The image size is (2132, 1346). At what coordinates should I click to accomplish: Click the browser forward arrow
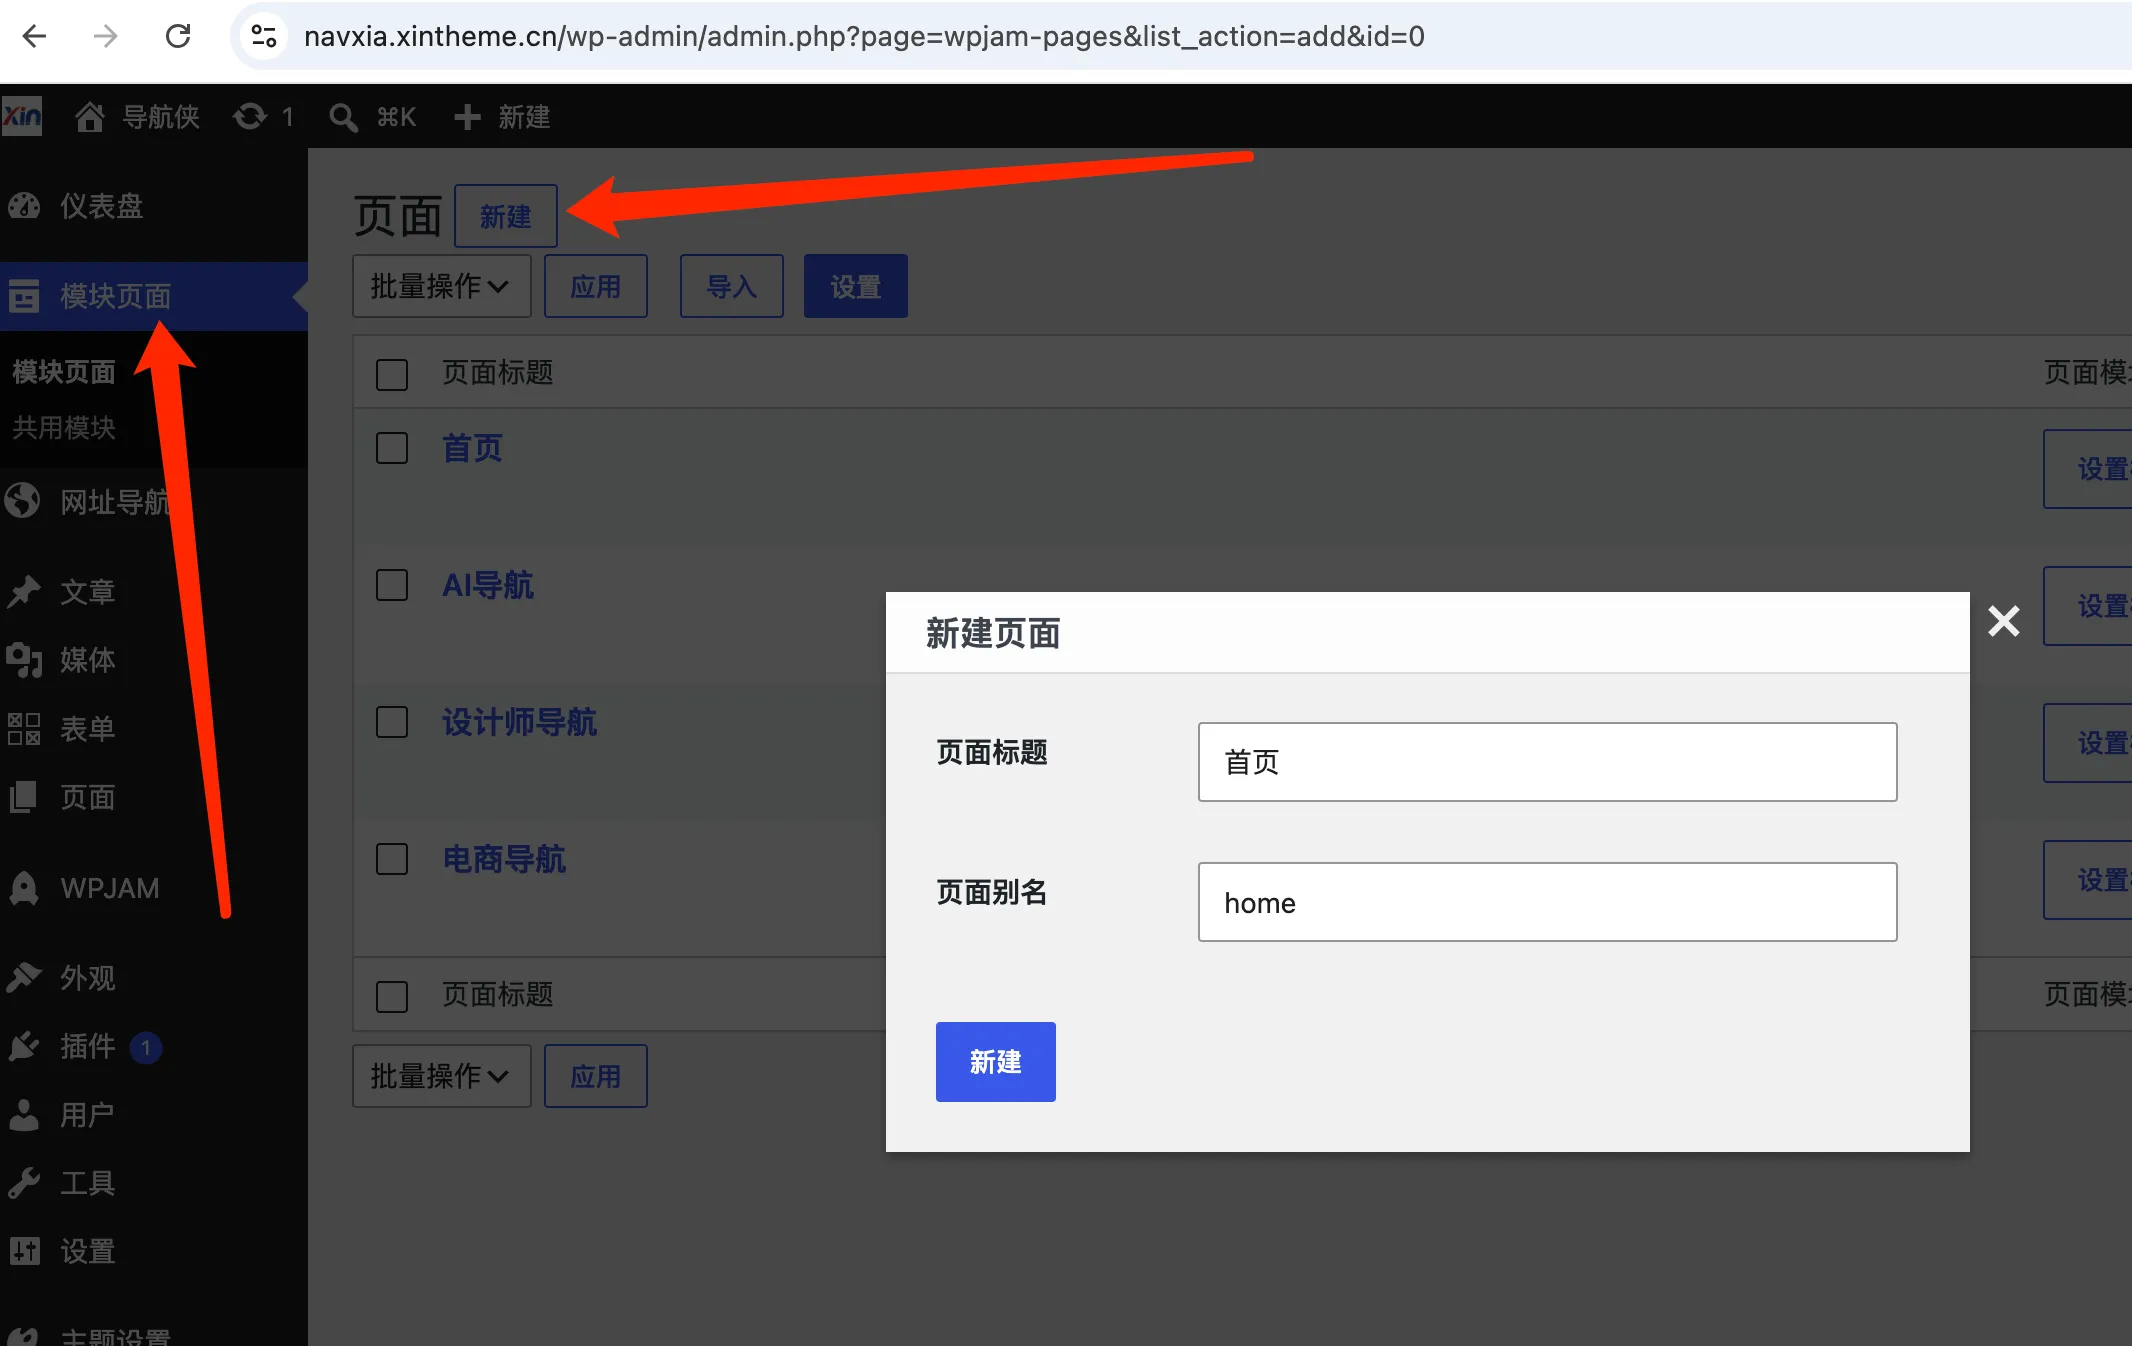[x=106, y=37]
